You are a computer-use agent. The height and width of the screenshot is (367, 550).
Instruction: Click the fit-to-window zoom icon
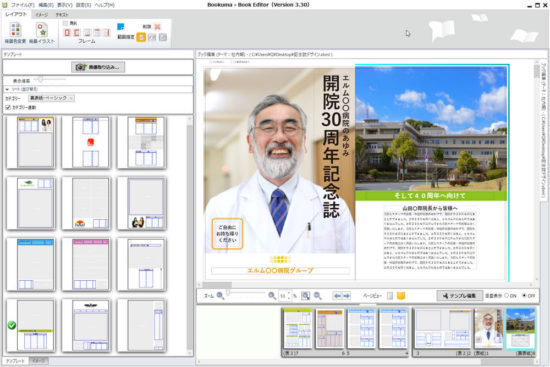[306, 296]
